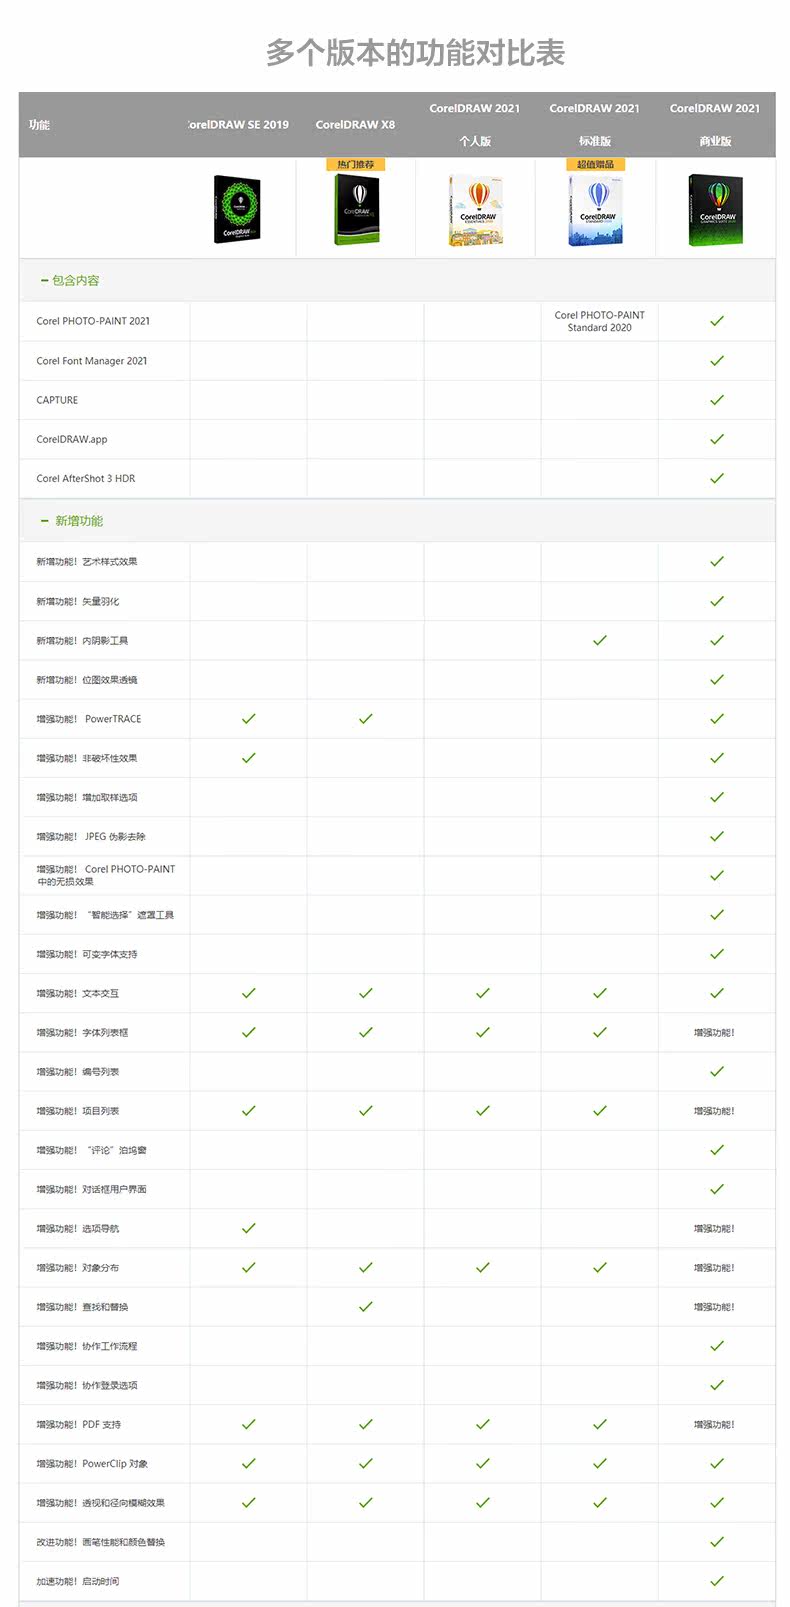Click the Corel Font Manager 2021 row label
Screen dimensions: 790x1607
92,361
